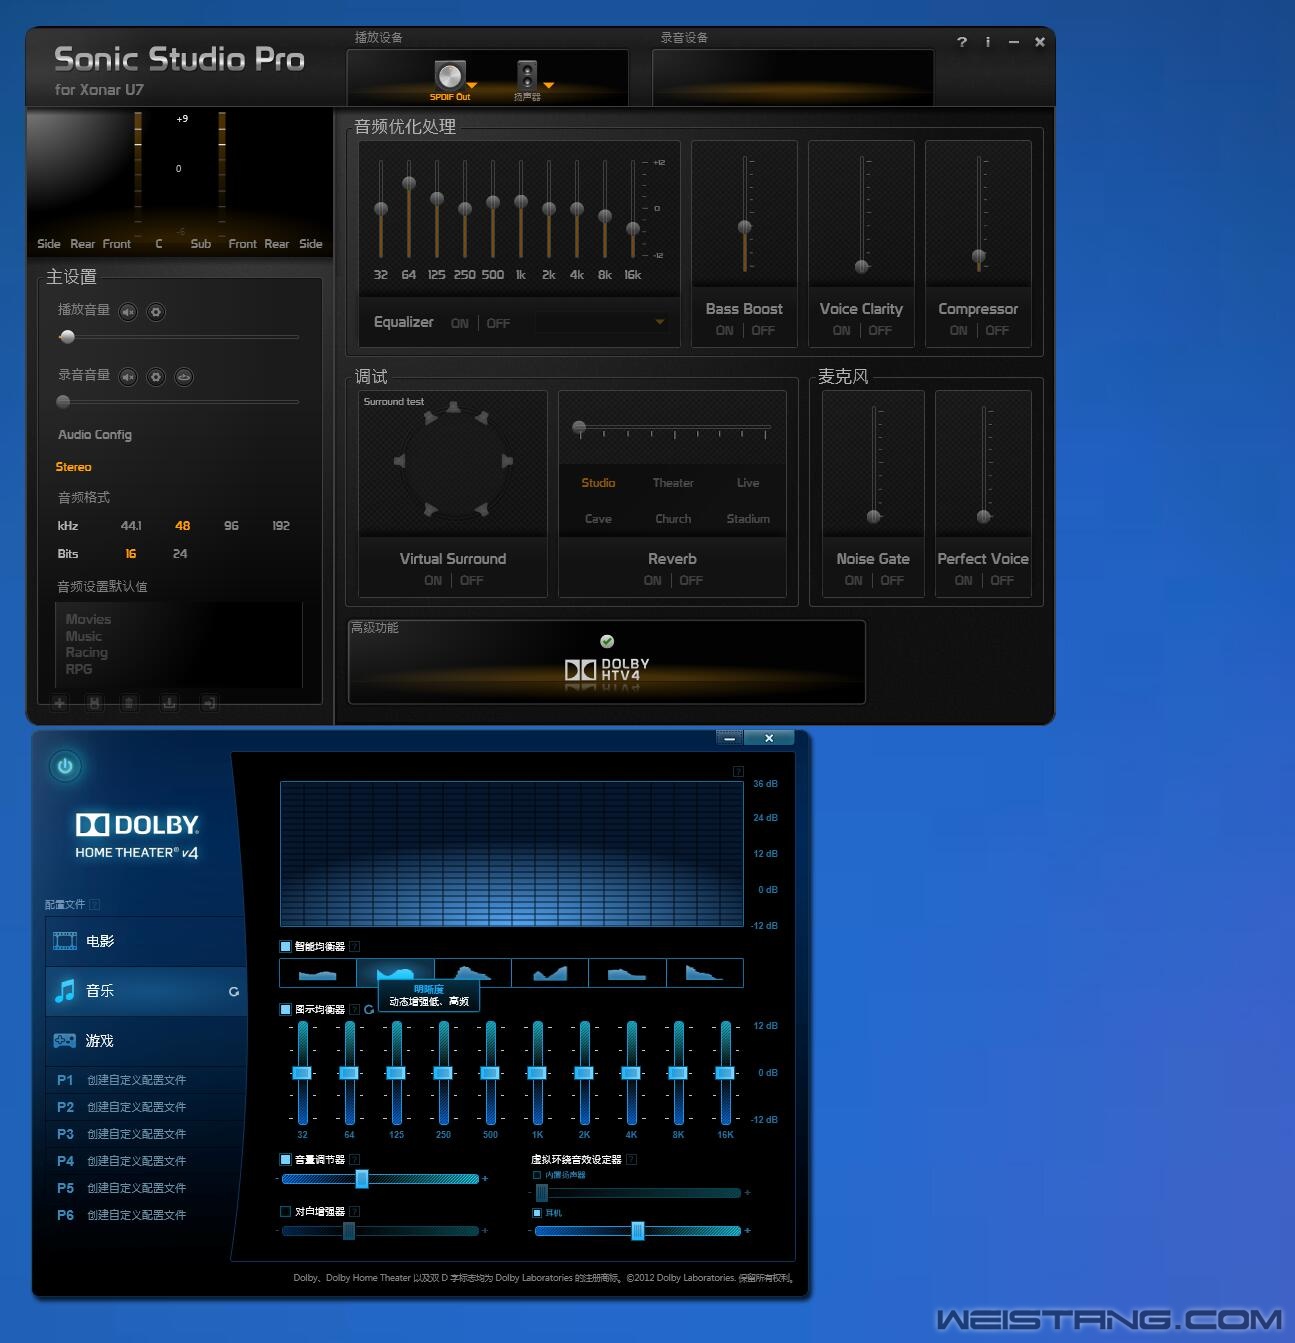Viewport: 1295px width, 1343px height.
Task: Adjust the playback volume slider knob
Action: coord(67,337)
